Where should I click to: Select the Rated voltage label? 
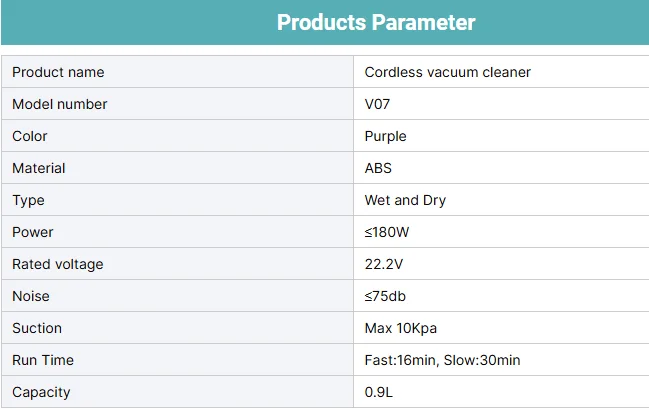tap(57, 264)
